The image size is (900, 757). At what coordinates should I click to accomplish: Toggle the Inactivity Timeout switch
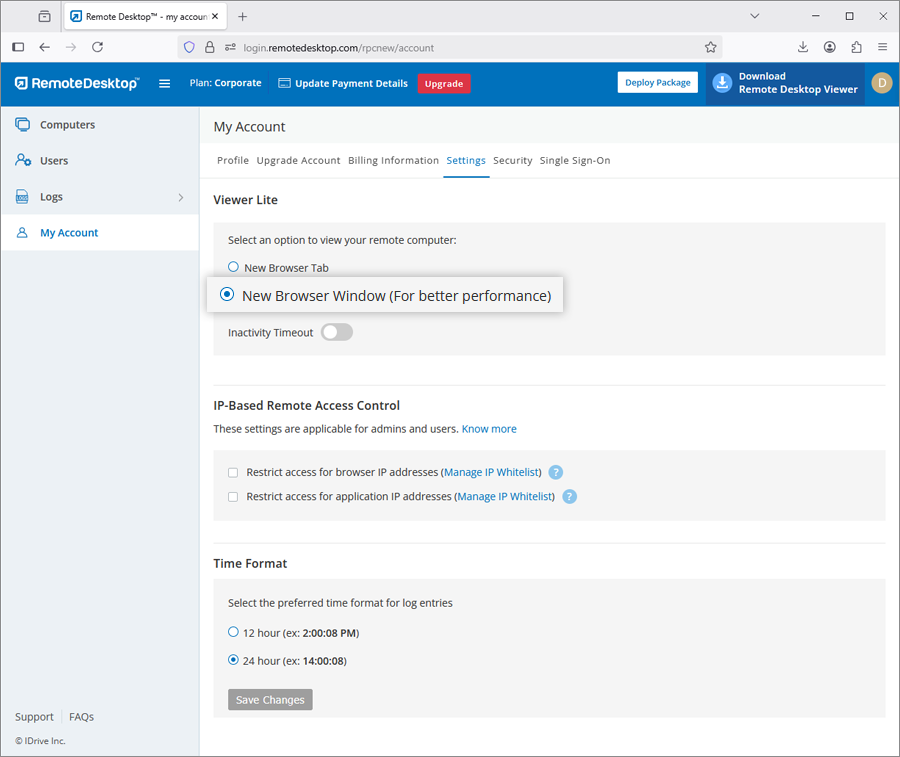pos(337,332)
